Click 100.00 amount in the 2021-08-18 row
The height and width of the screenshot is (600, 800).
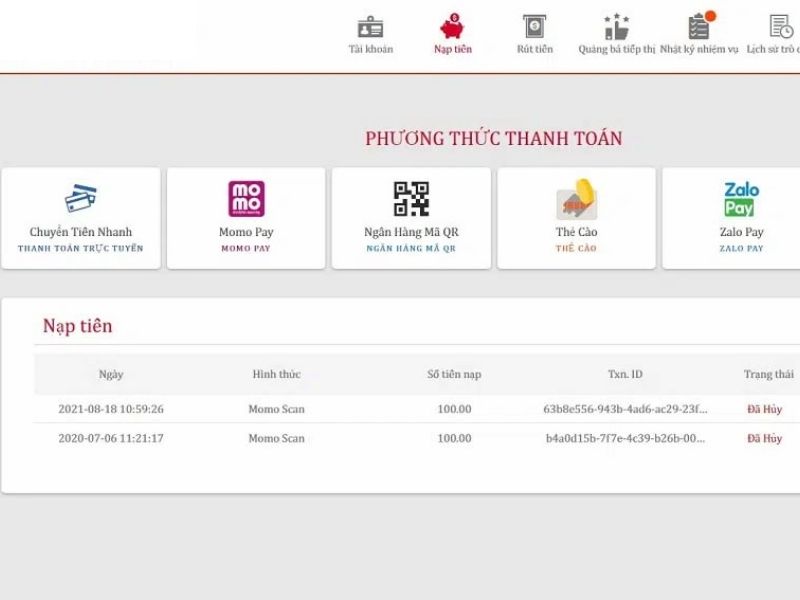454,409
